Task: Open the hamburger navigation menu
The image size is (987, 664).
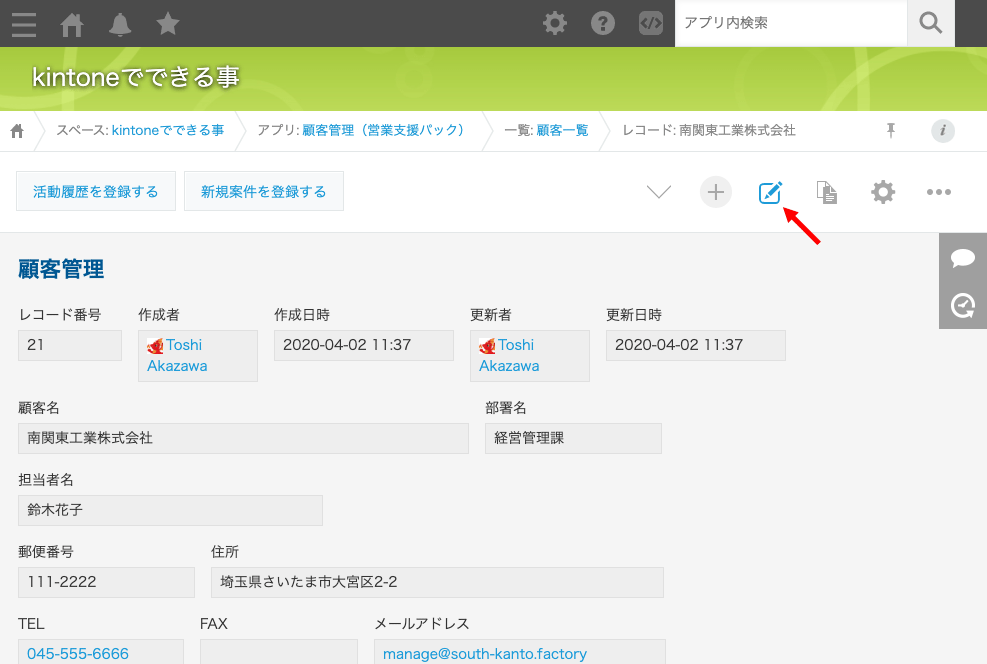Action: click(x=23, y=24)
